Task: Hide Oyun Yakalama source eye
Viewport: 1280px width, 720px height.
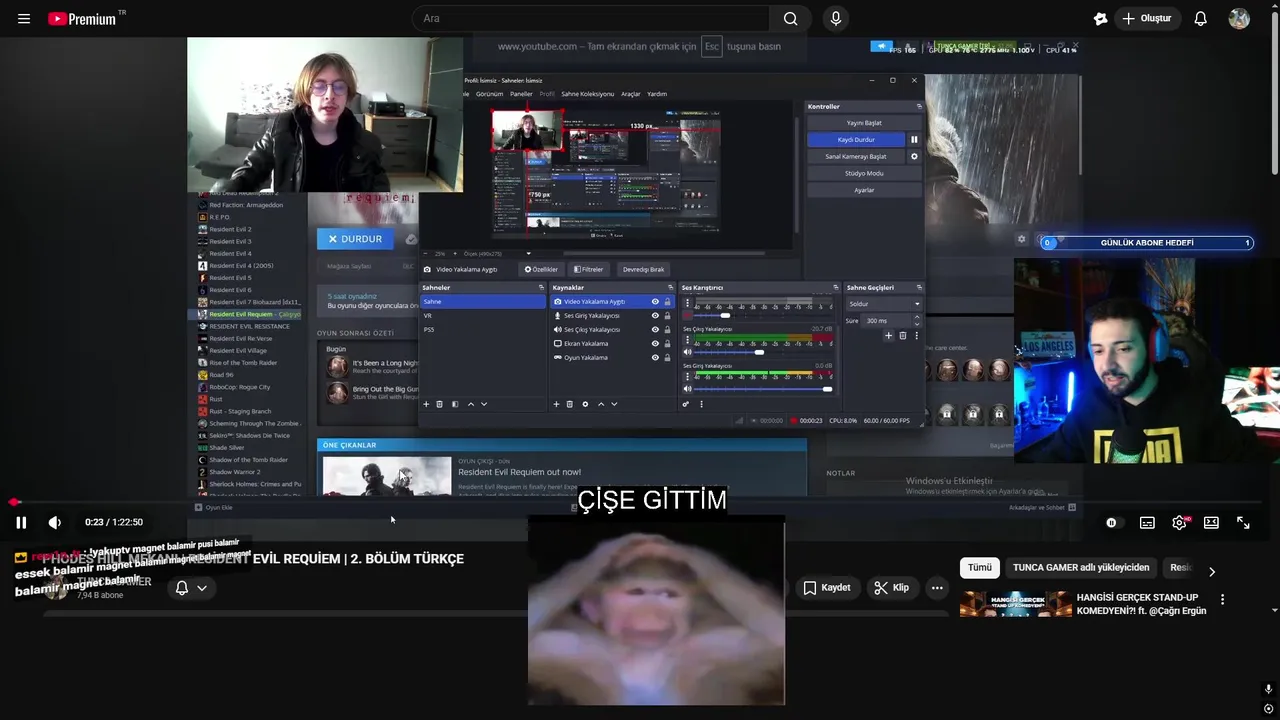Action: coord(655,357)
